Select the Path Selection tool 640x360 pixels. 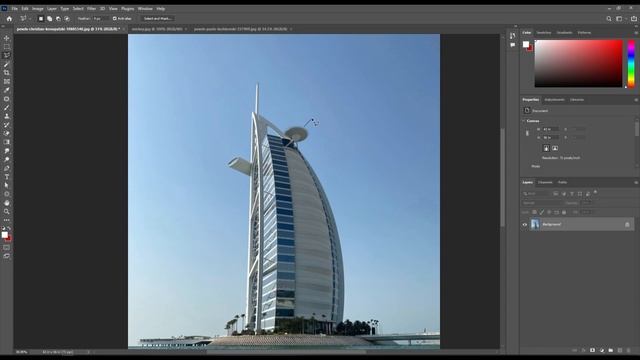coord(7,185)
